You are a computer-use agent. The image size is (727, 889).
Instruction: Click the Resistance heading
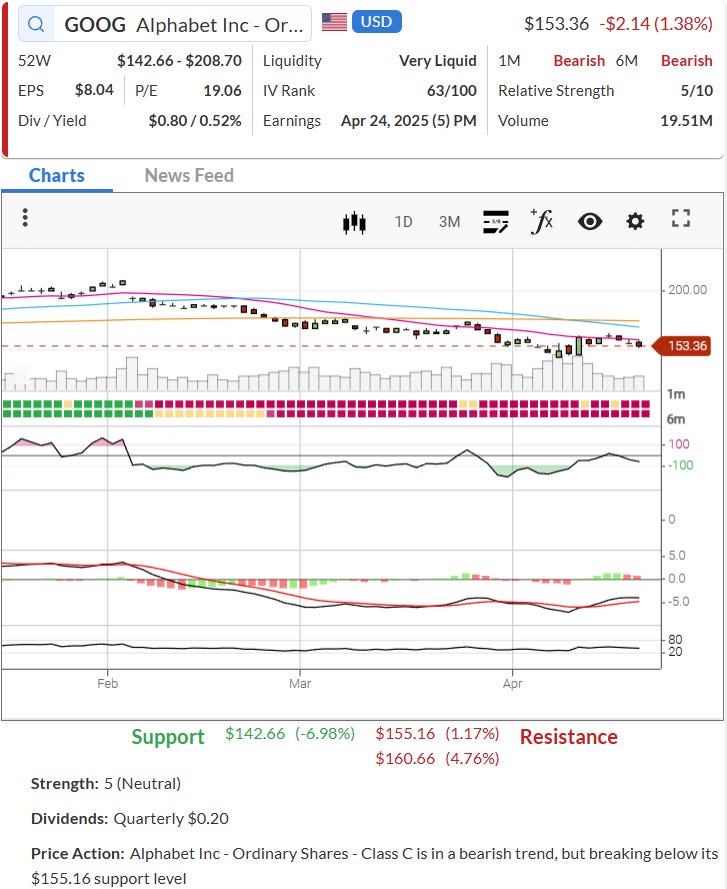[x=569, y=736]
